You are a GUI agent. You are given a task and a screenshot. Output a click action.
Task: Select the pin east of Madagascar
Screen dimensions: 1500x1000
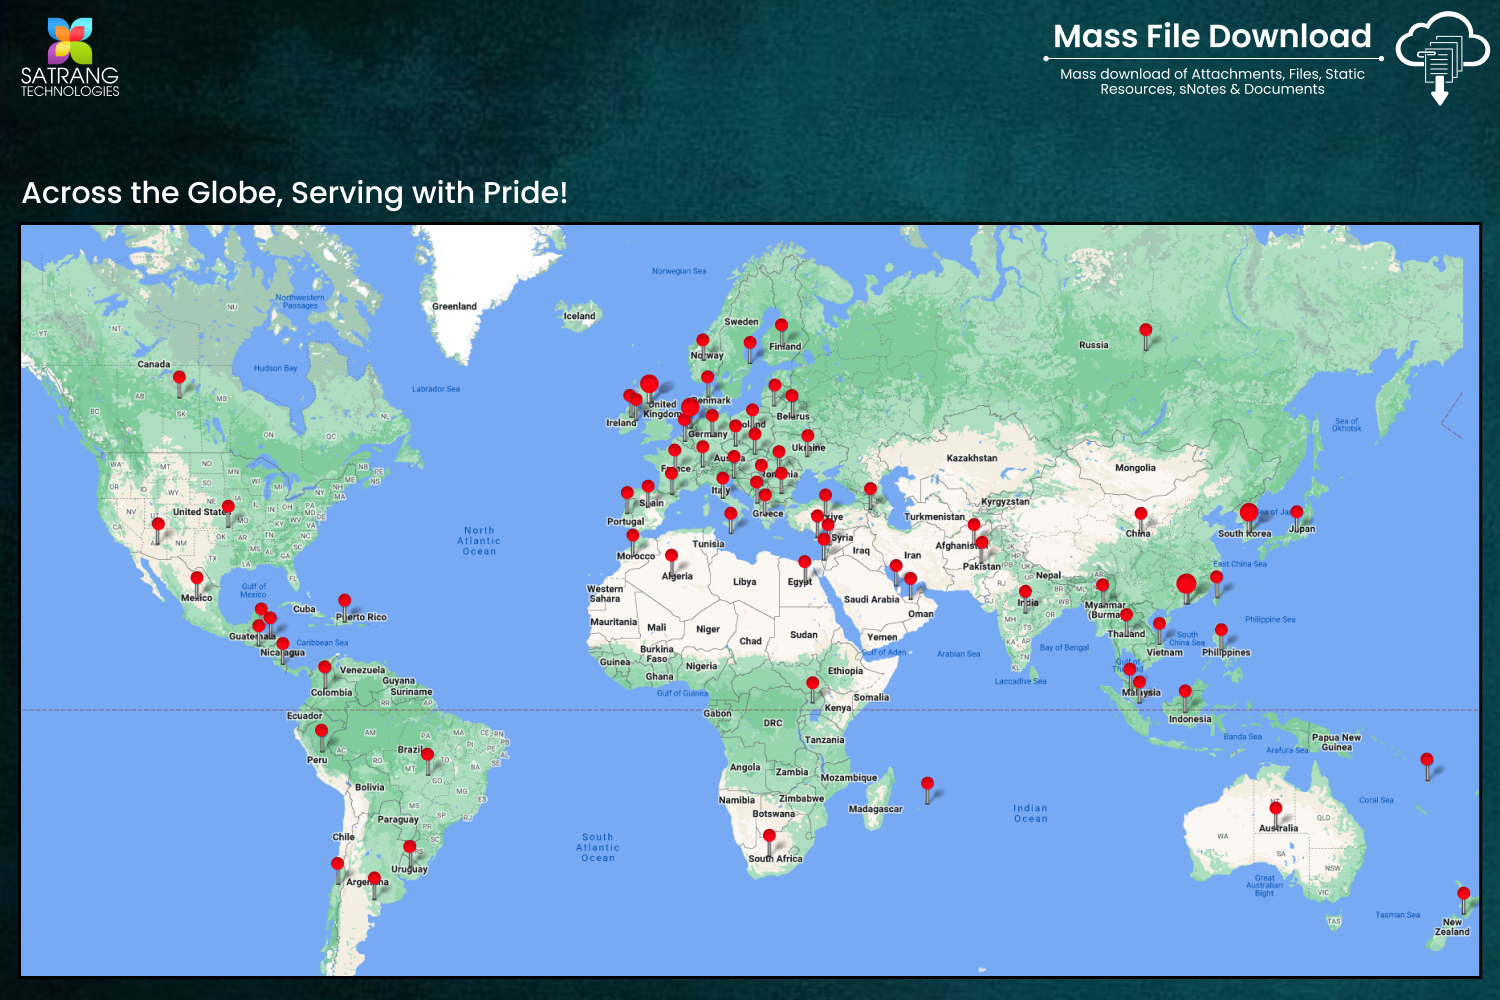pyautogui.click(x=928, y=785)
